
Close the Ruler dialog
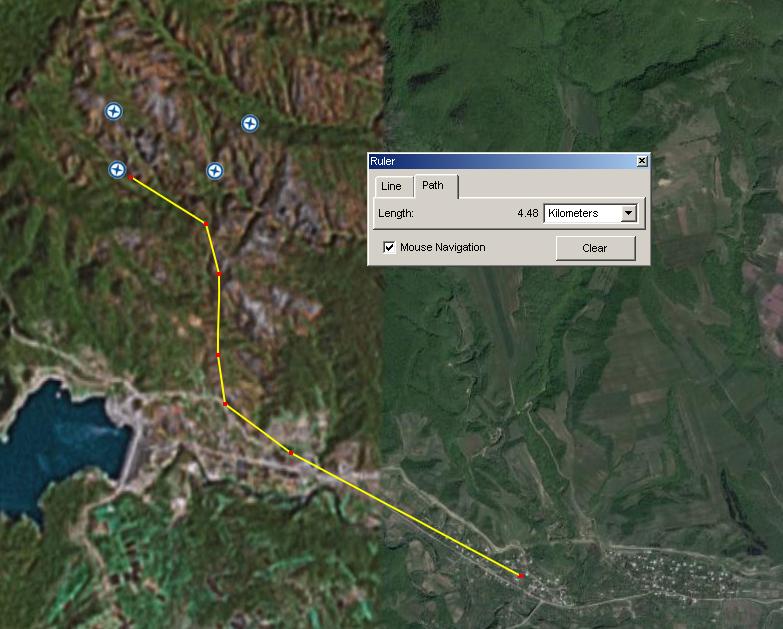pyautogui.click(x=642, y=161)
